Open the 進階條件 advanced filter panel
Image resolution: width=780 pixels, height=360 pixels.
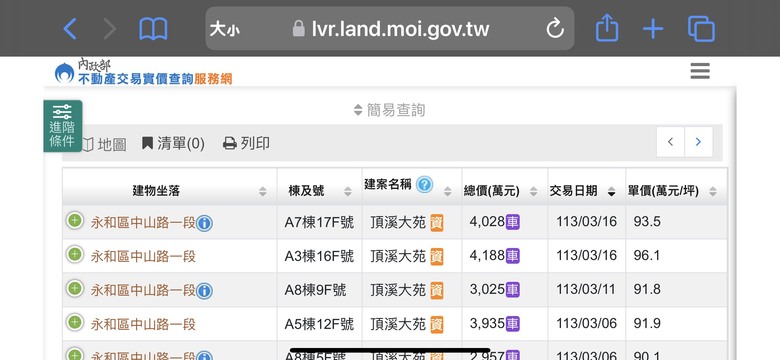coord(63,126)
